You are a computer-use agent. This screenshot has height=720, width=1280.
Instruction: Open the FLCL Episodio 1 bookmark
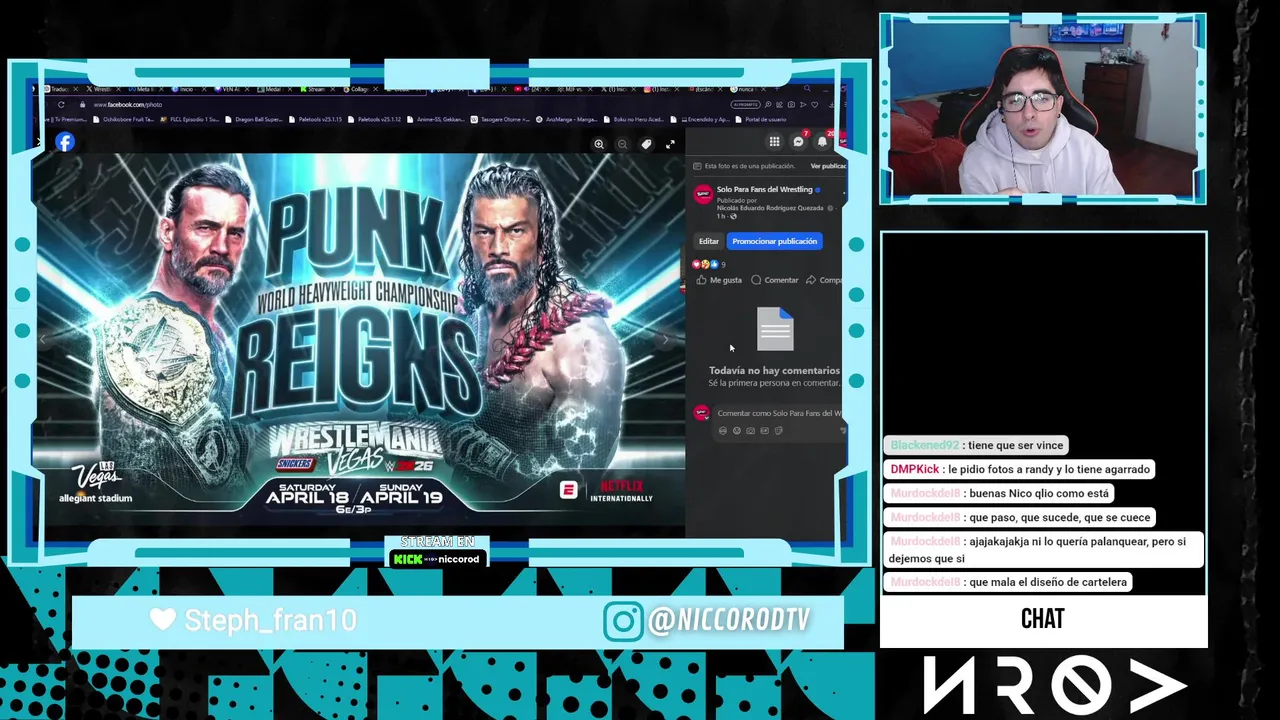pos(190,119)
